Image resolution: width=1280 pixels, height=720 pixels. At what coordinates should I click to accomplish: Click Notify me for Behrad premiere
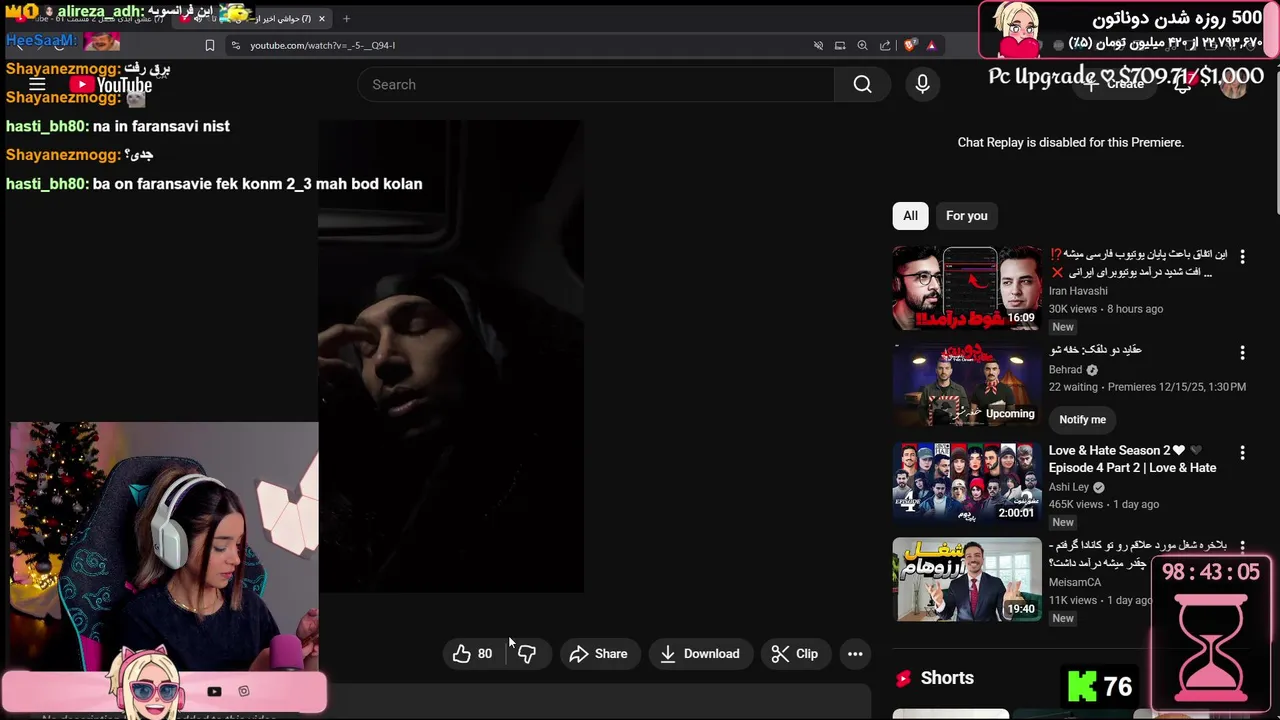[1082, 420]
